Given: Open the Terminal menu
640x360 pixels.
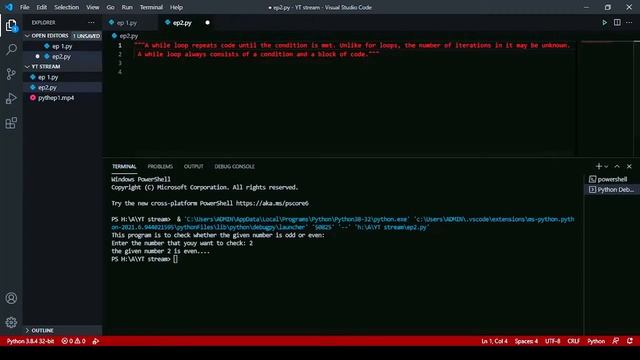Looking at the screenshot, I should [x=151, y=7].
